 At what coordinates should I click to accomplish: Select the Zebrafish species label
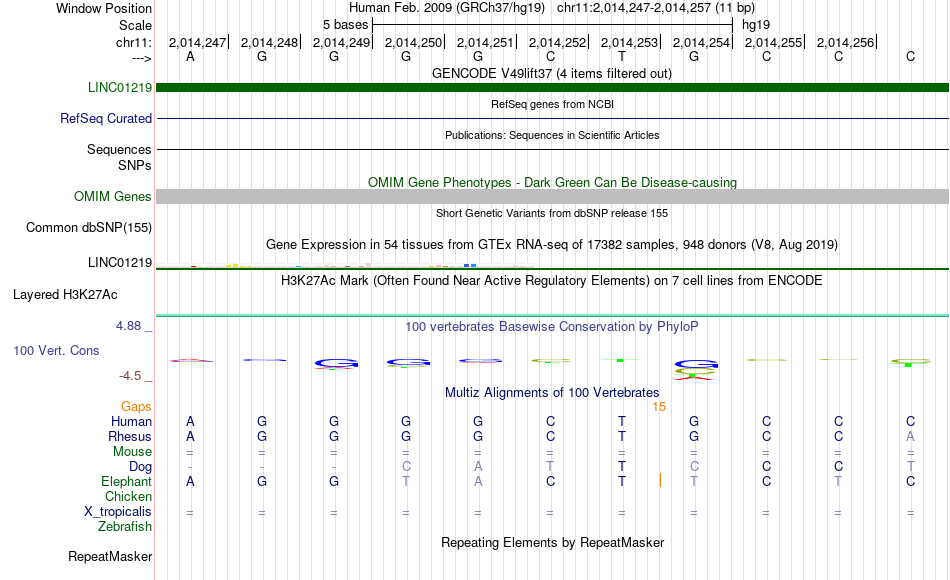click(x=125, y=526)
